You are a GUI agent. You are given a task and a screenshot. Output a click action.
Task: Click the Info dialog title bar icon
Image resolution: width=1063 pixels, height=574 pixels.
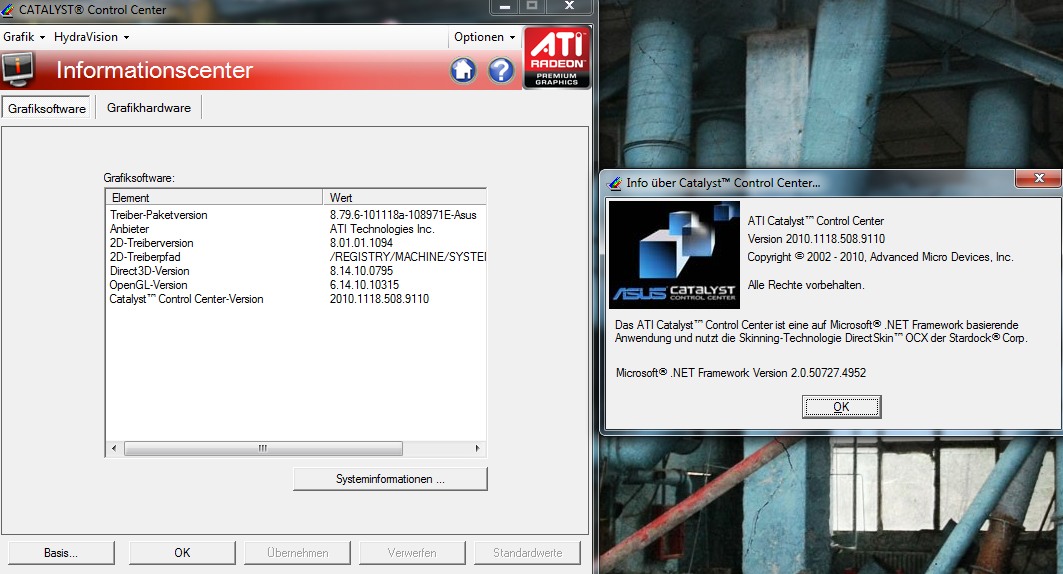[615, 183]
